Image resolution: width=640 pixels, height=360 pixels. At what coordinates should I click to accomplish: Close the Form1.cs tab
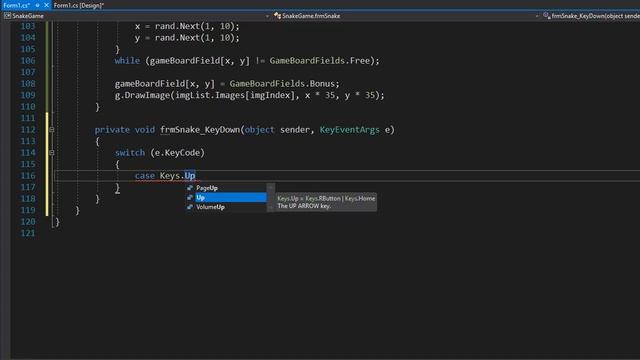(46, 5)
